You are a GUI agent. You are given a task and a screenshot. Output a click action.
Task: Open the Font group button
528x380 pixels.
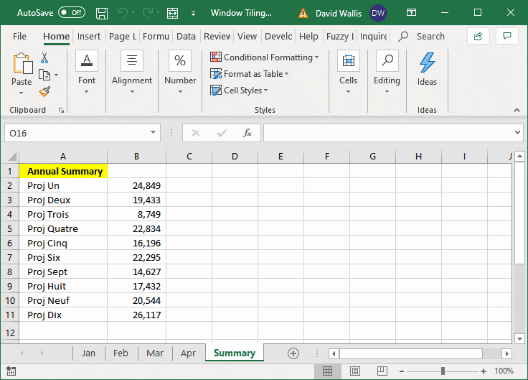pos(87,71)
